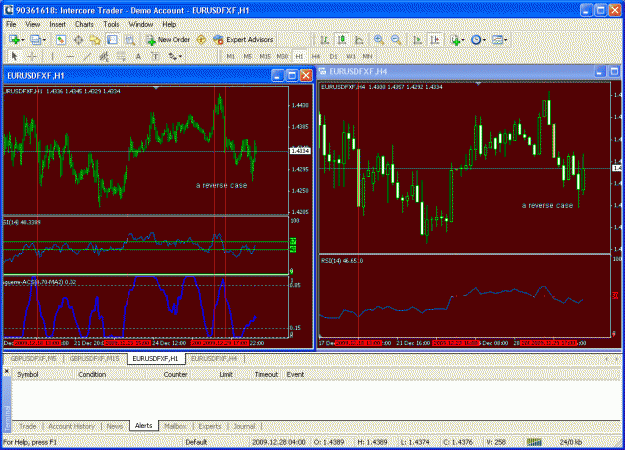Select the arrow Cursor tool

14,57
